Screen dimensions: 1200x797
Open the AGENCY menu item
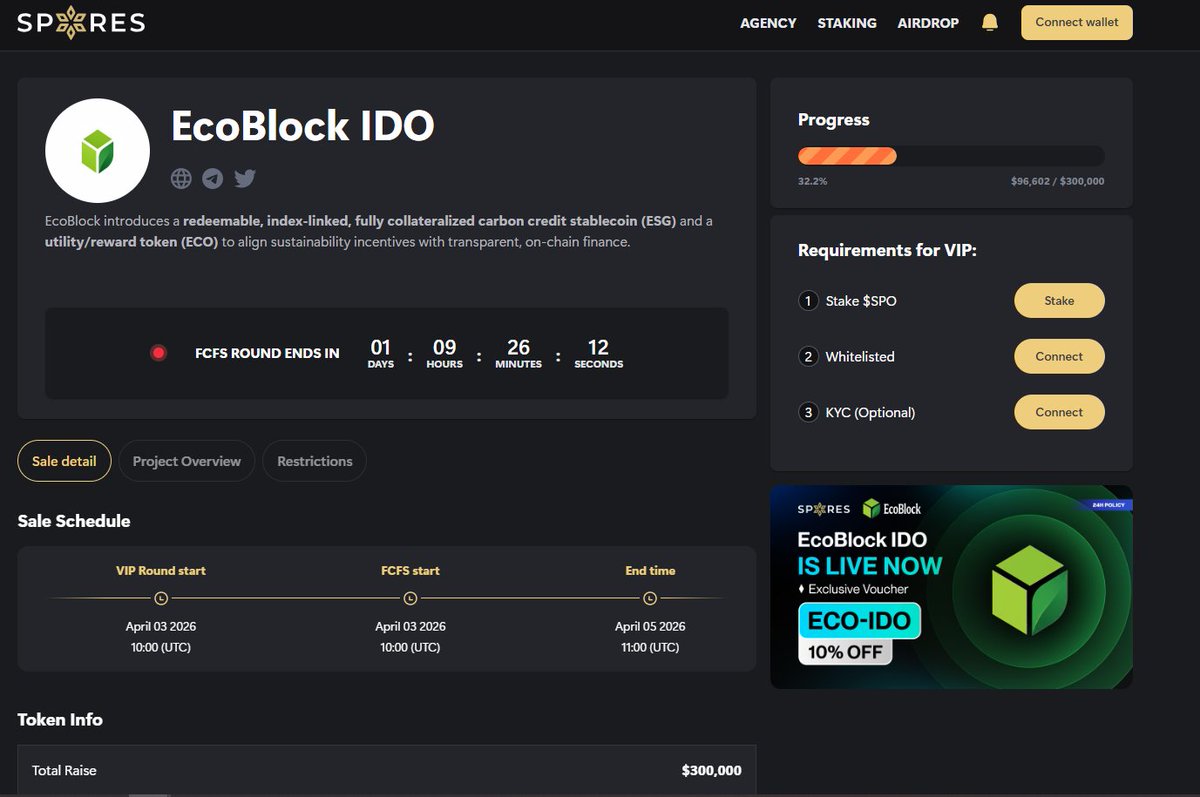(x=768, y=23)
